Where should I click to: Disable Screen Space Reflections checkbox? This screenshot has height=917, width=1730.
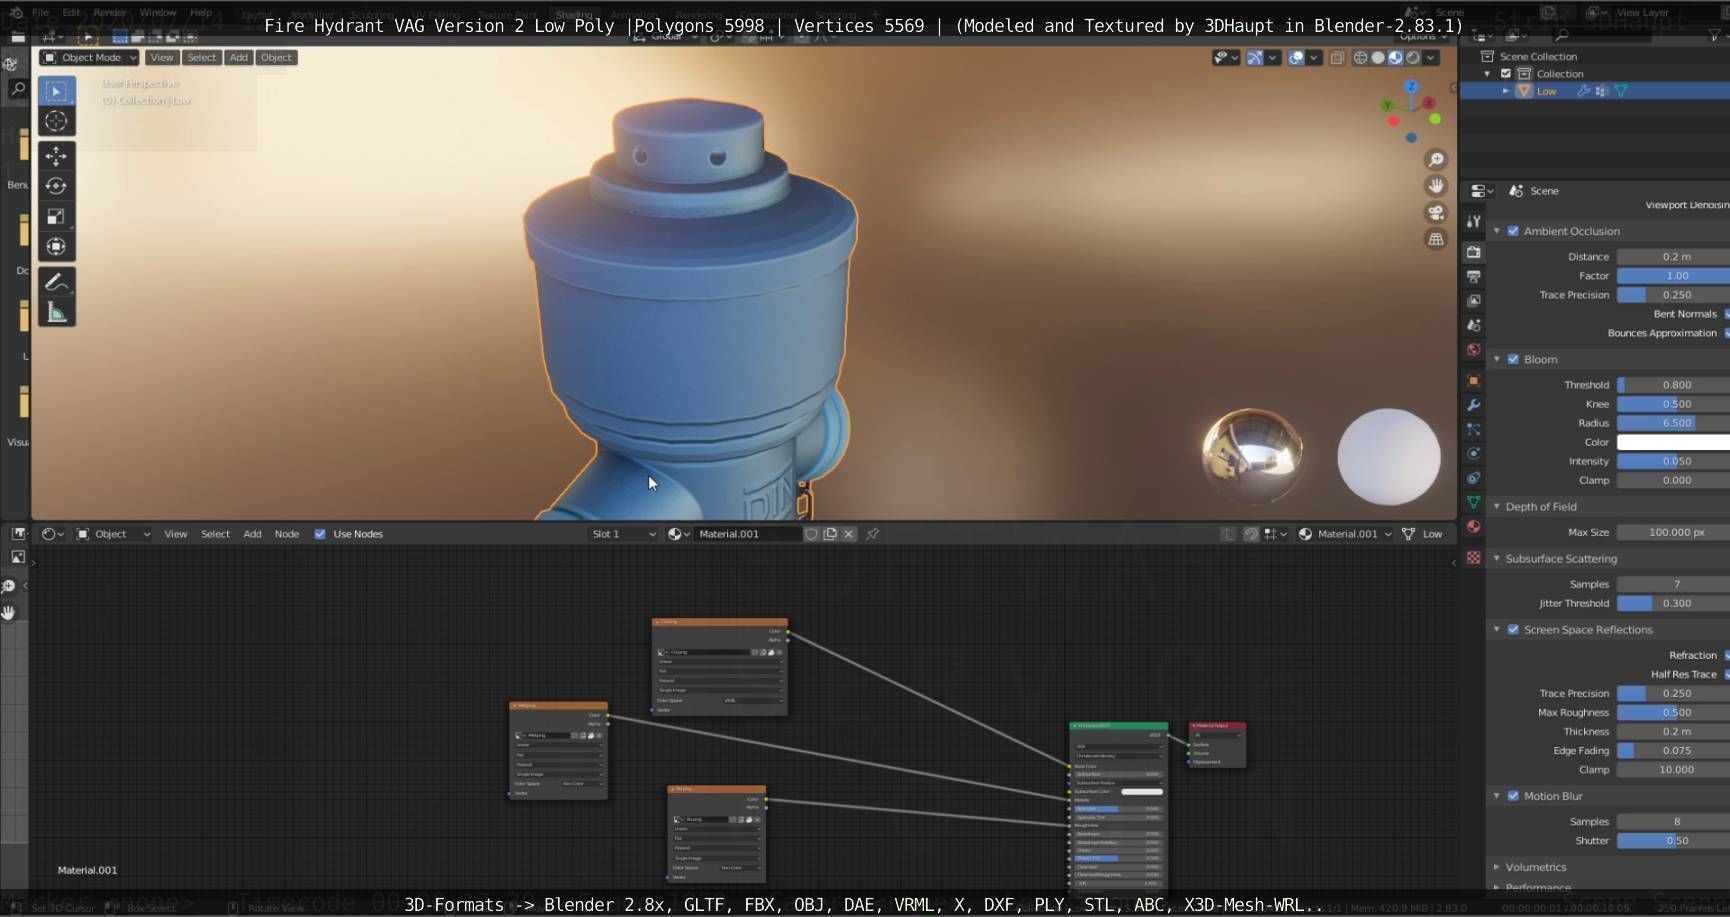pyautogui.click(x=1513, y=630)
